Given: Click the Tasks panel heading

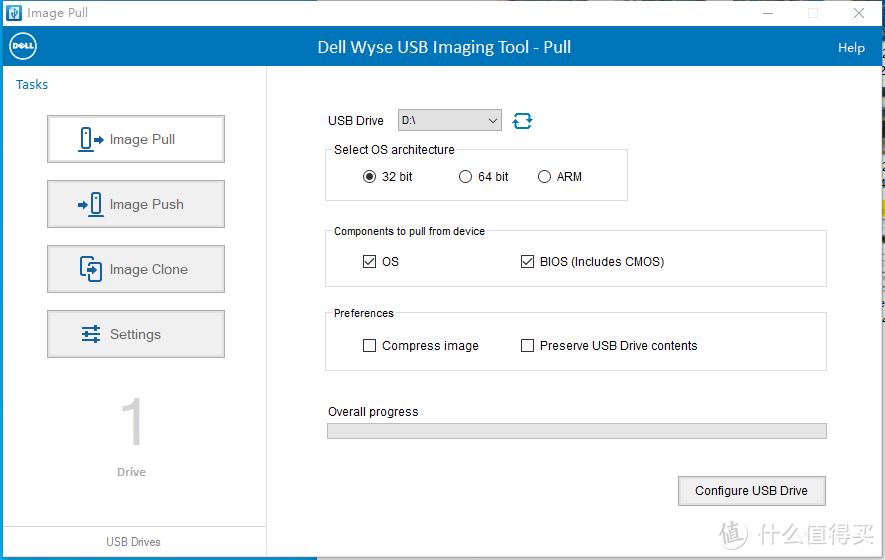Looking at the screenshot, I should pos(32,85).
